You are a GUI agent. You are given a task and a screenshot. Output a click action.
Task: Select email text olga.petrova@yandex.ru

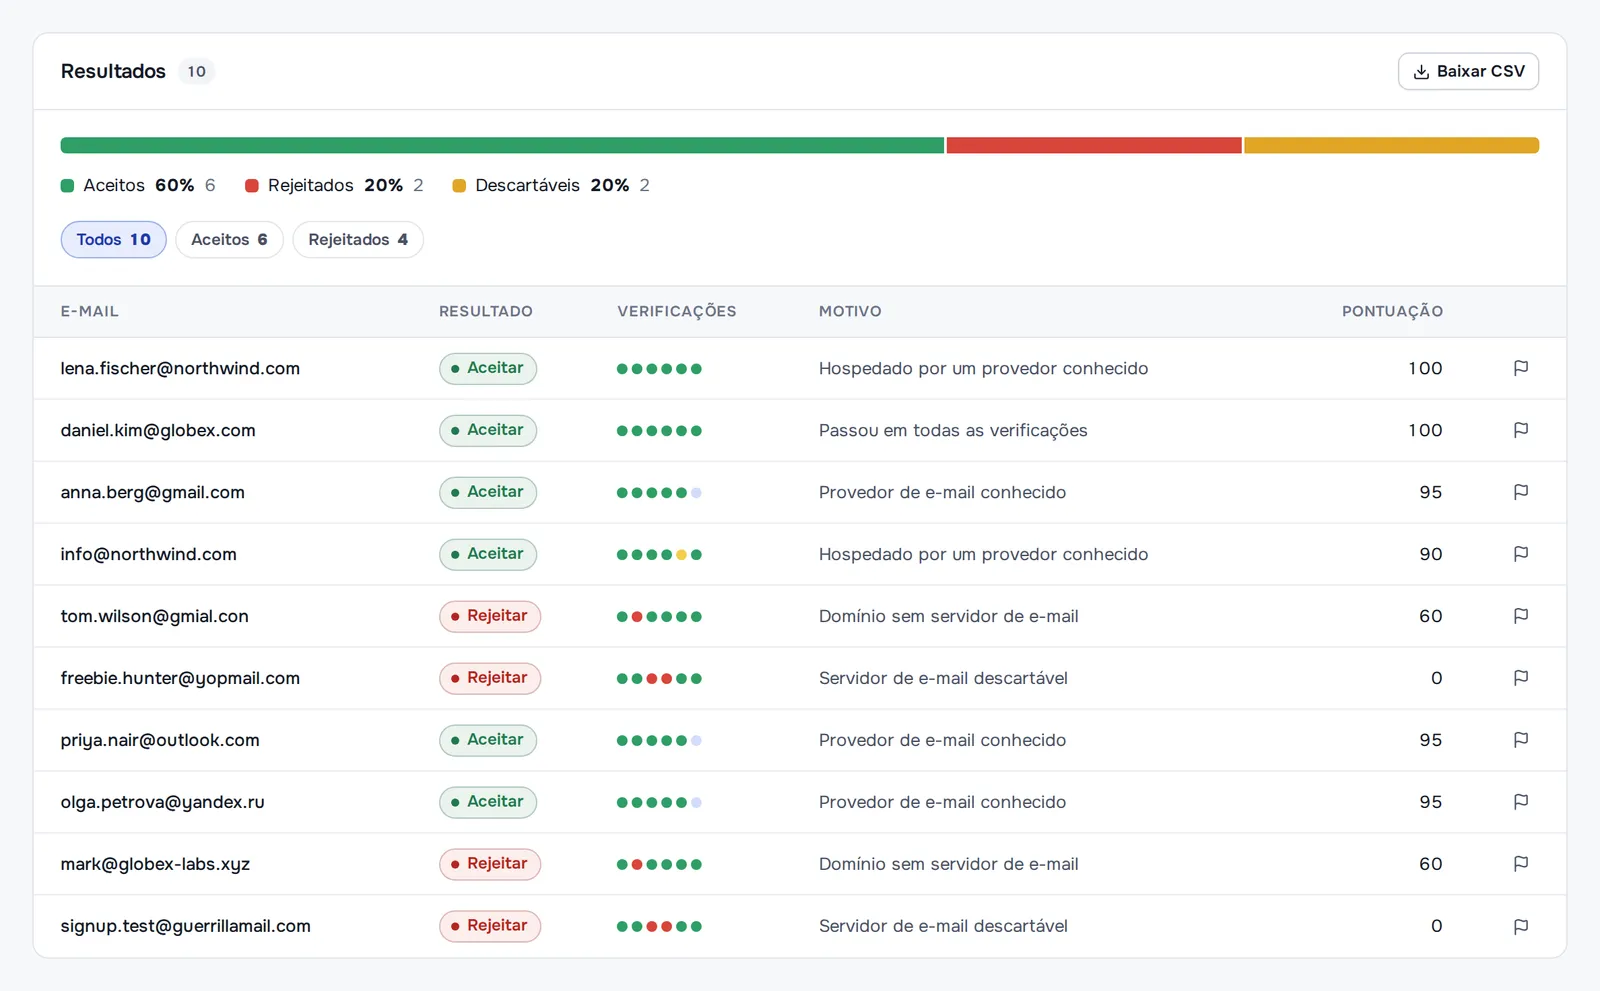click(163, 802)
